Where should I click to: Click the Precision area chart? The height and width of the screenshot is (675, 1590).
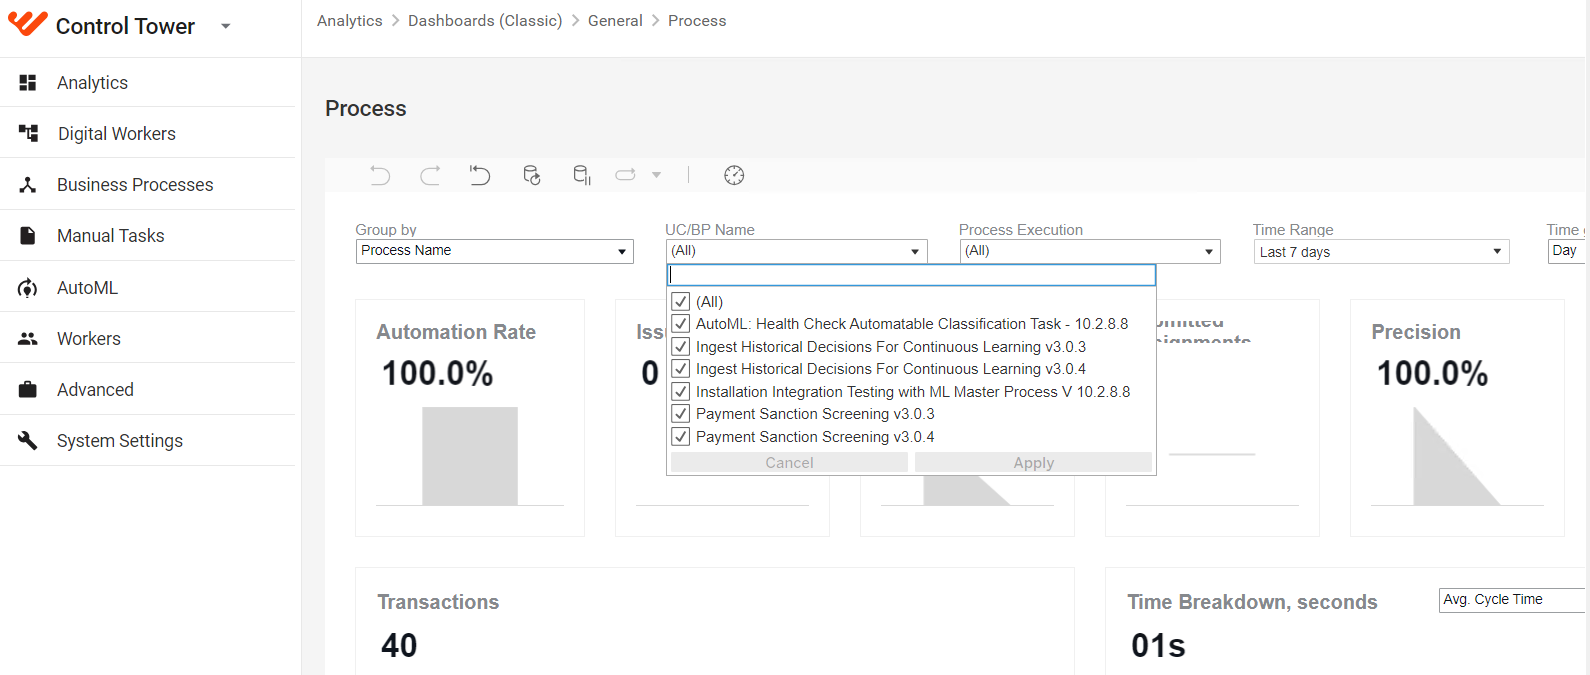click(x=1456, y=456)
